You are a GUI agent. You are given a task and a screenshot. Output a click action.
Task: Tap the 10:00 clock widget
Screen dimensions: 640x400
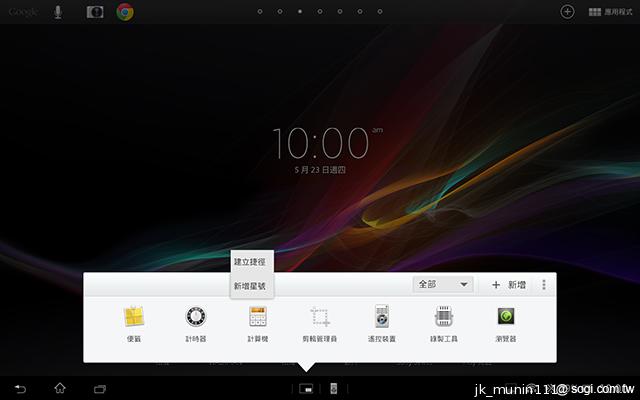[327, 142]
